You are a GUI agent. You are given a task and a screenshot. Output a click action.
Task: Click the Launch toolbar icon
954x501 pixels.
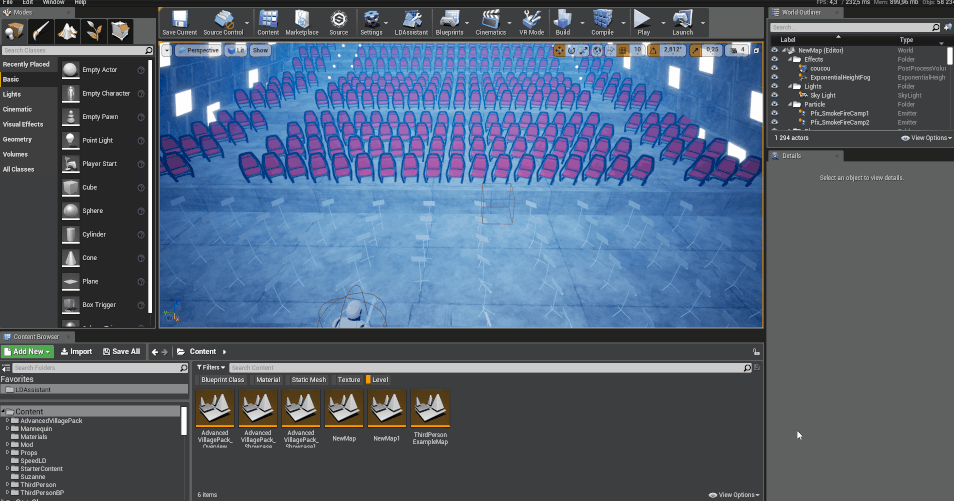[683, 23]
